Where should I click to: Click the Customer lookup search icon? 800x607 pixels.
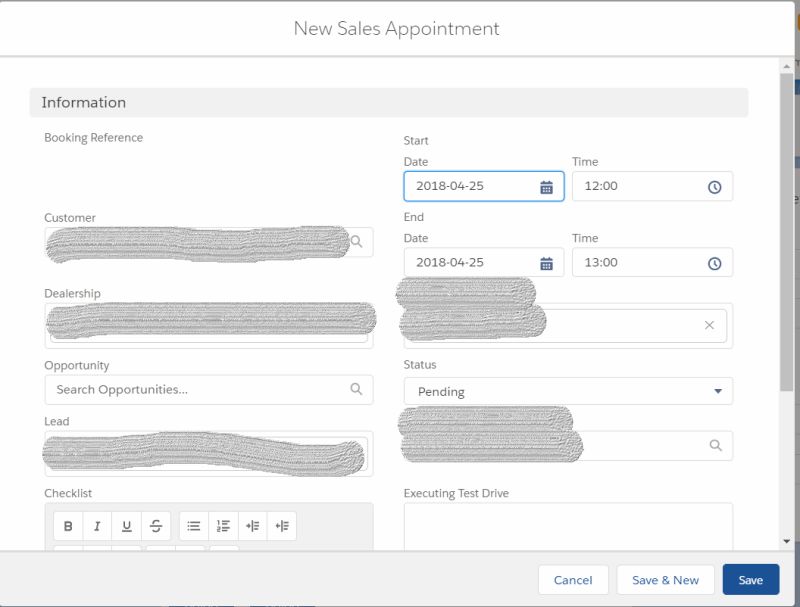(x=357, y=241)
